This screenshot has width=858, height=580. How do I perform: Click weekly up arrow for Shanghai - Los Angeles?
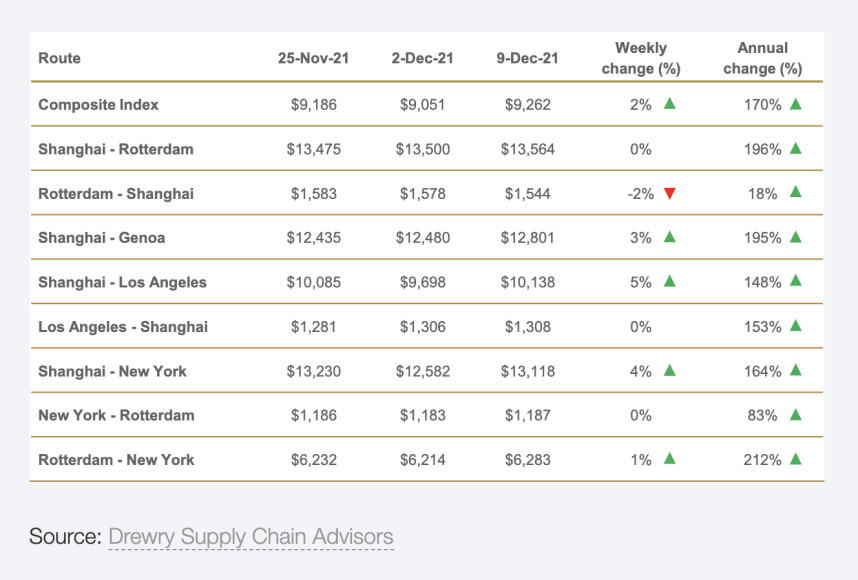670,281
